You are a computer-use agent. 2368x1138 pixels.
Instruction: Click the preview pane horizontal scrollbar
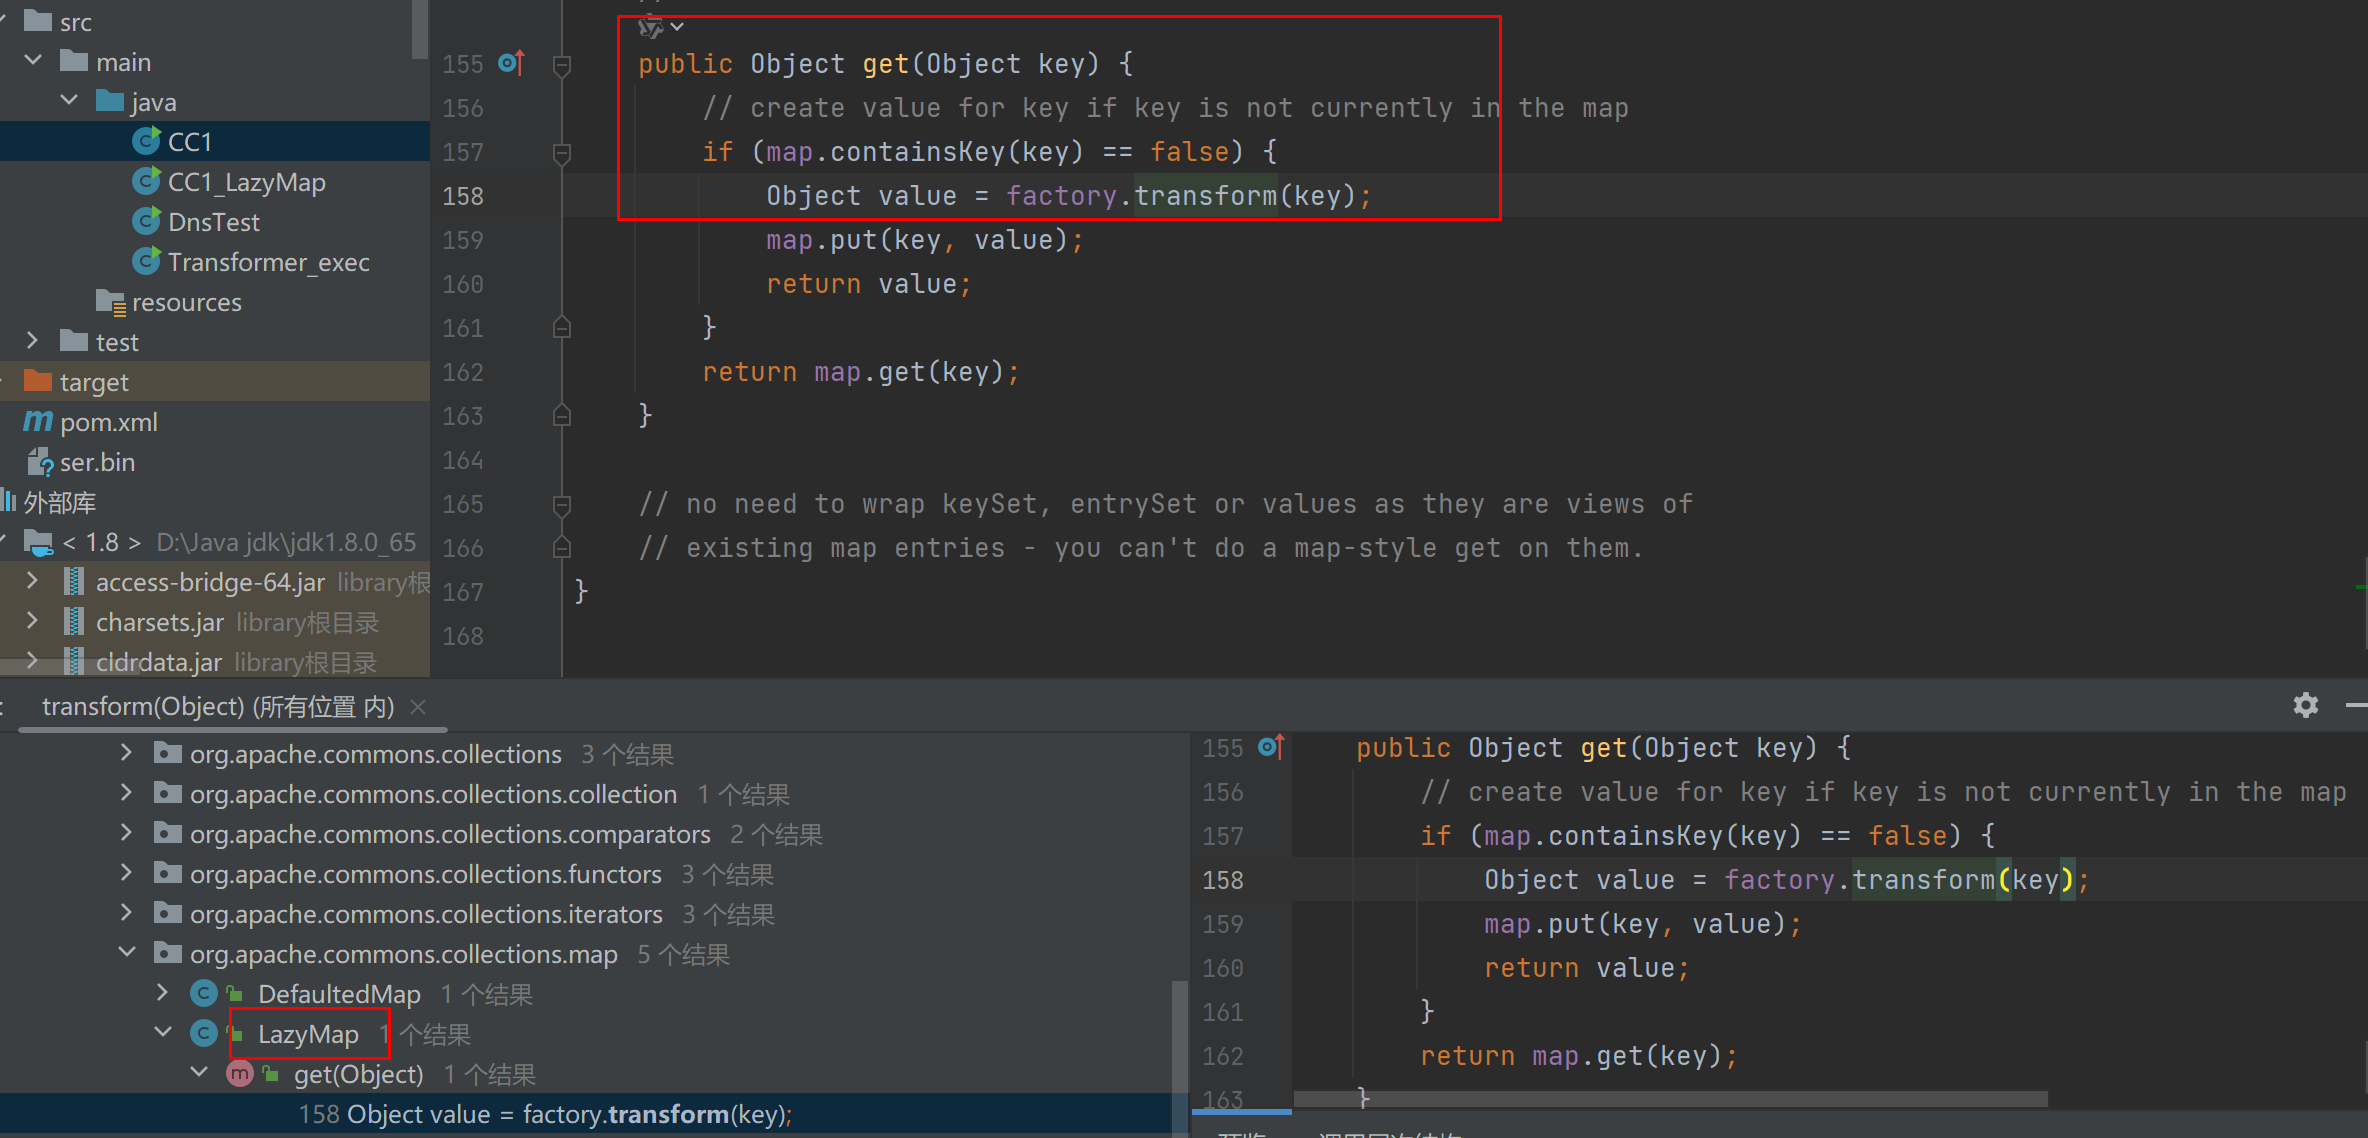click(1670, 1099)
